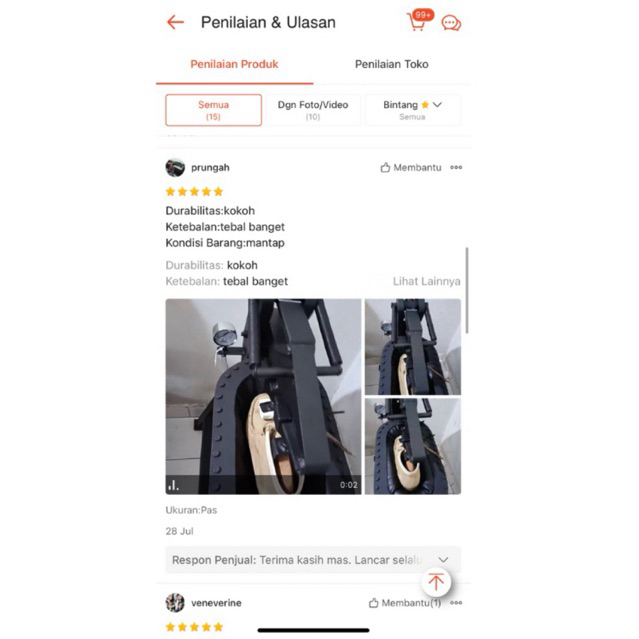Tap the back arrow icon
639x639 pixels.
pos(176,22)
